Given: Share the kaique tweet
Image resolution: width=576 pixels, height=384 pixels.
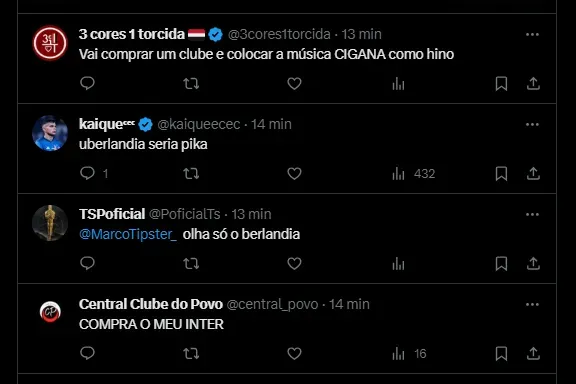Looking at the screenshot, I should point(533,173).
